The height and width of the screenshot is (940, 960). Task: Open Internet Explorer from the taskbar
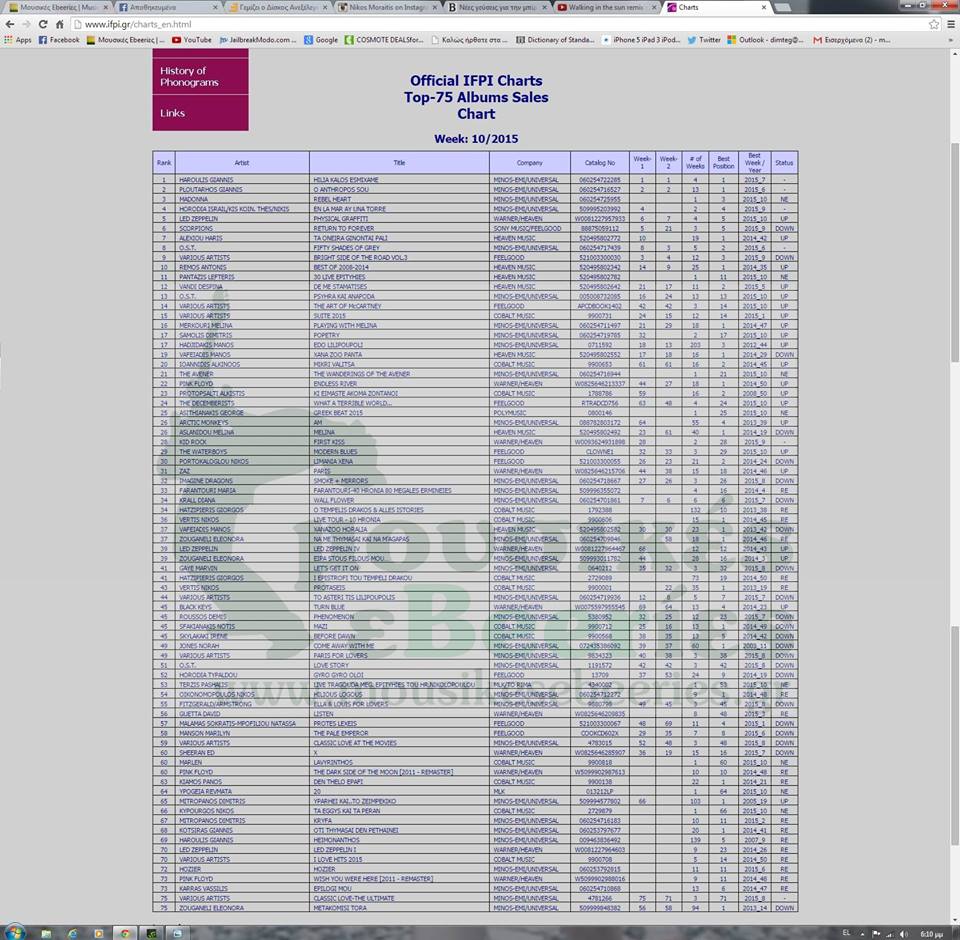click(72, 933)
